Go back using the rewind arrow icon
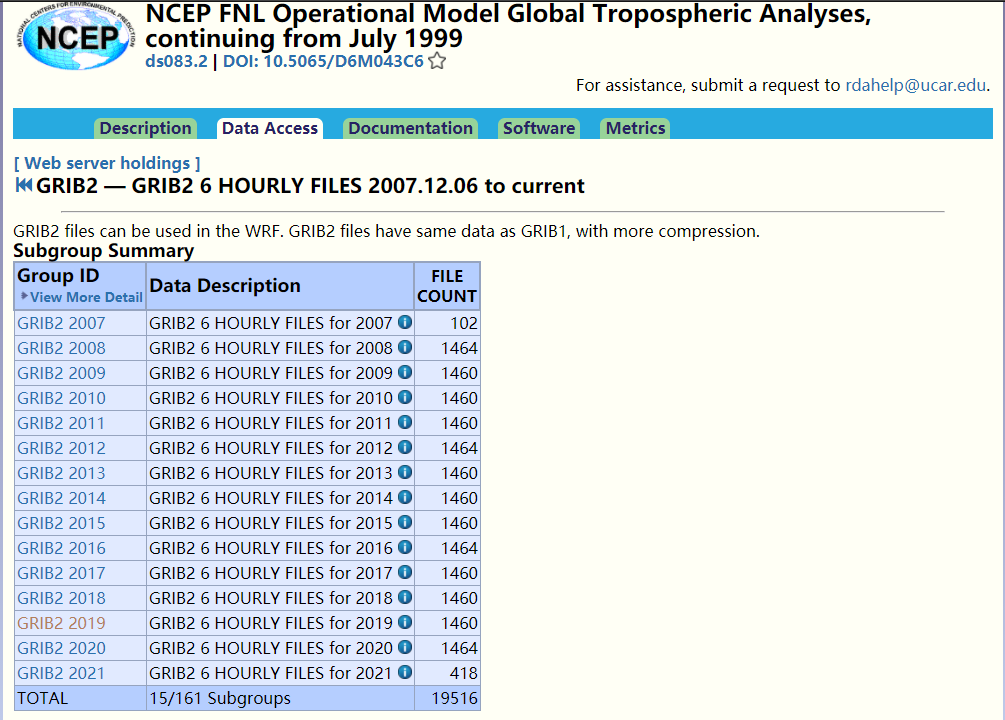 pyautogui.click(x=24, y=185)
